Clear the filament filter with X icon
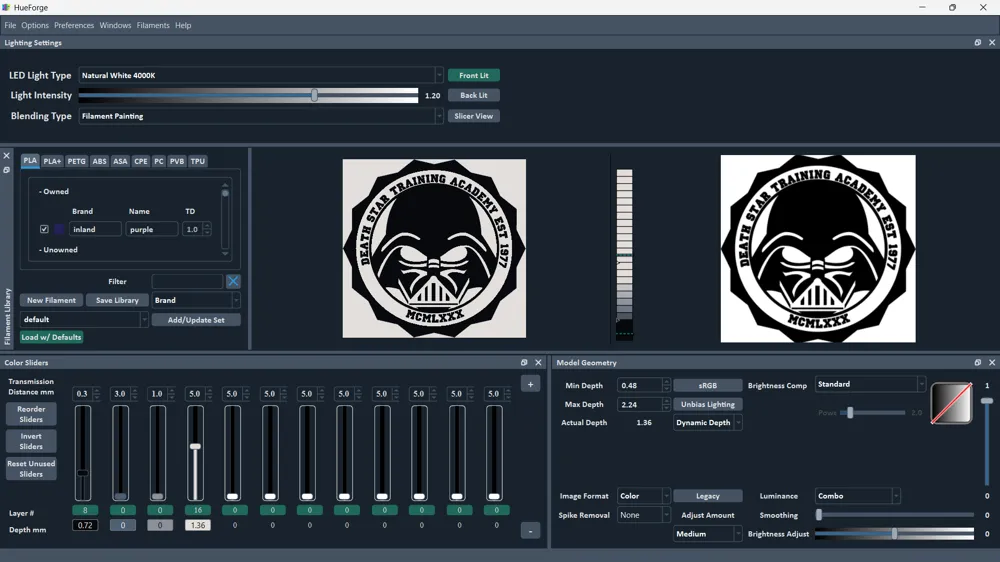1000x562 pixels. (x=233, y=281)
